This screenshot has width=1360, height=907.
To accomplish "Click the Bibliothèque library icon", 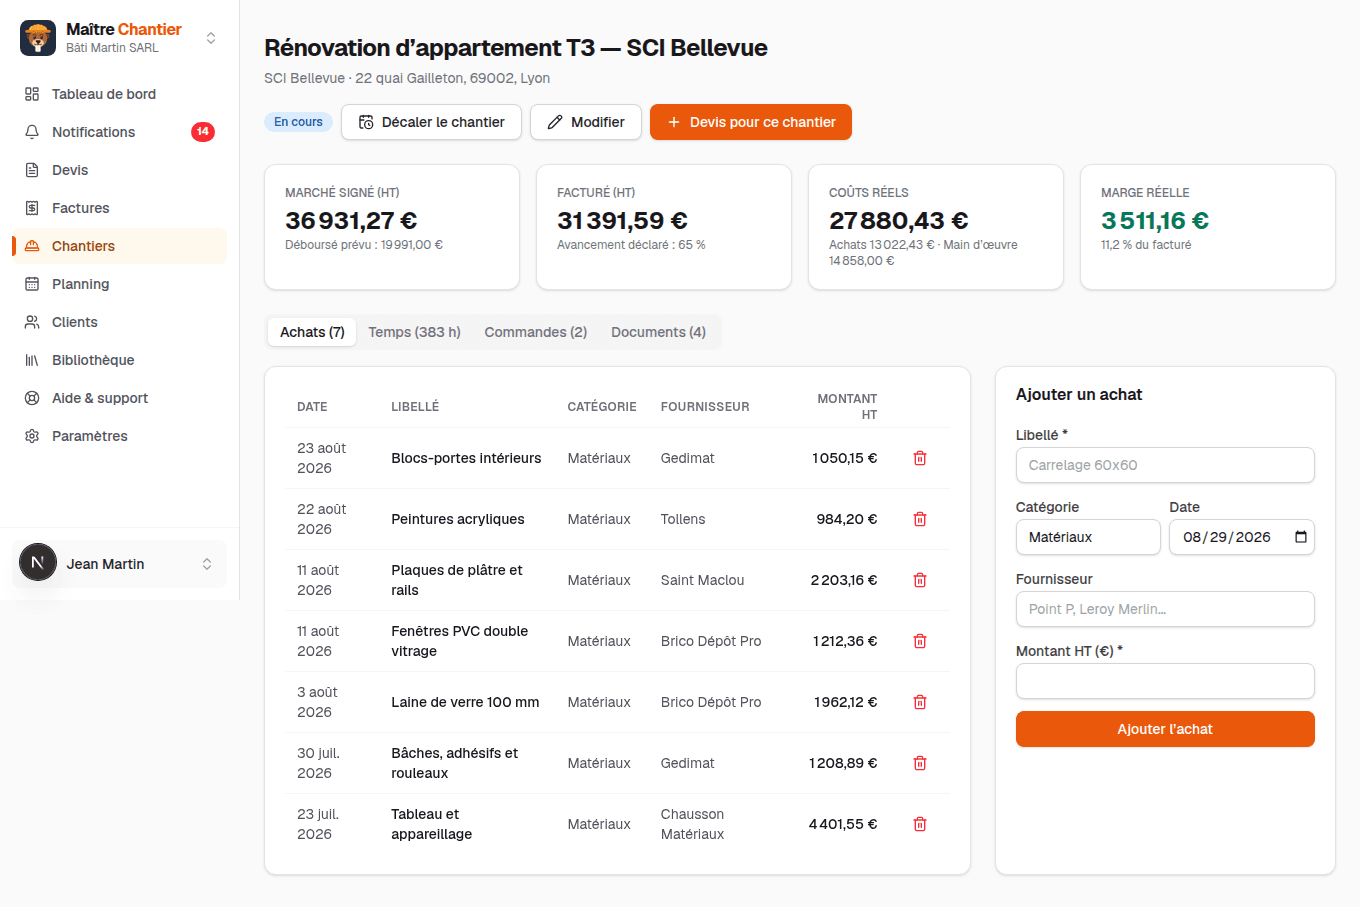I will 32,360.
